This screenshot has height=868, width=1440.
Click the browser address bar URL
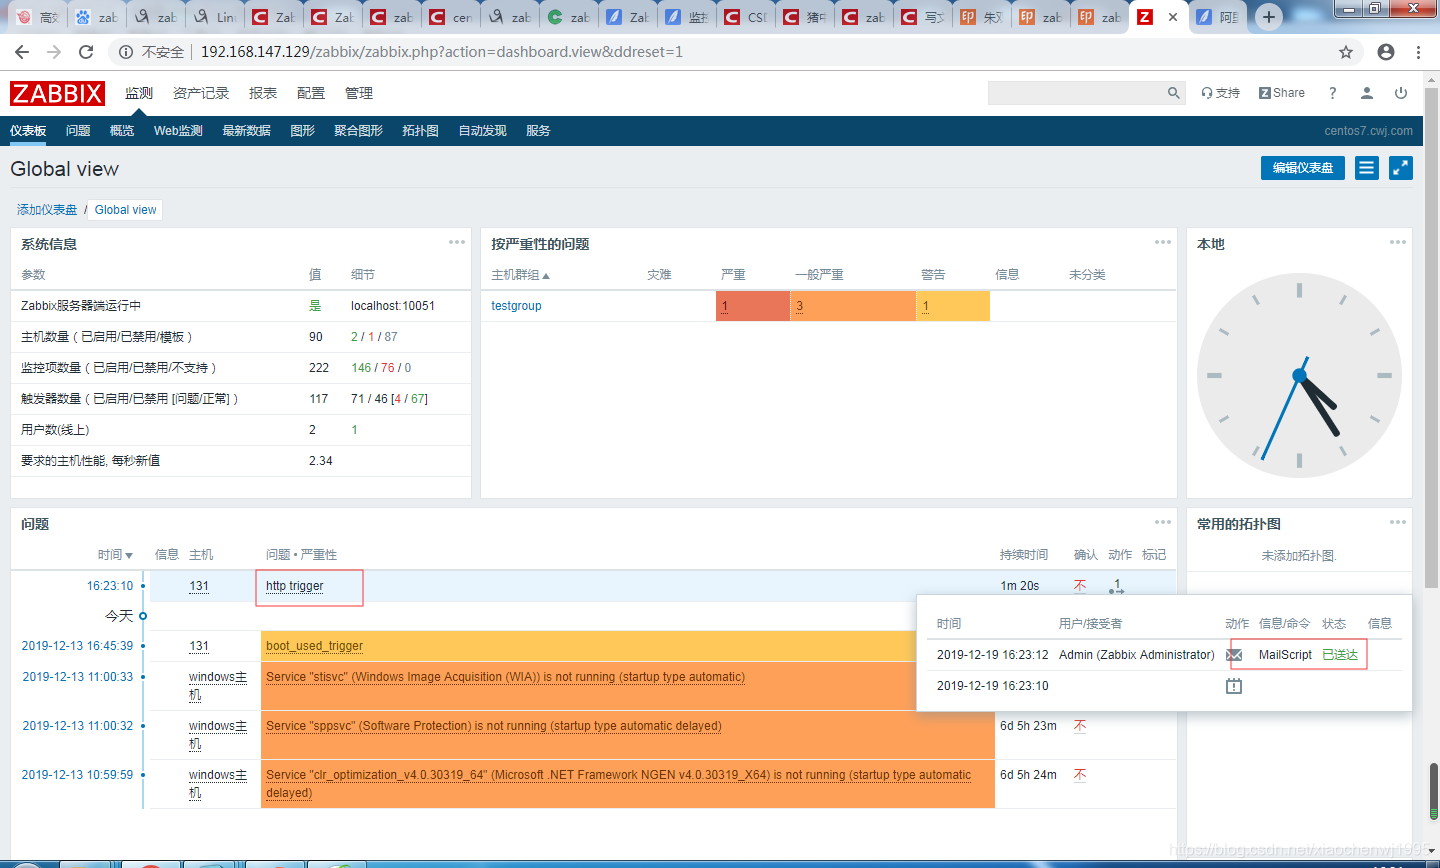pyautogui.click(x=442, y=52)
